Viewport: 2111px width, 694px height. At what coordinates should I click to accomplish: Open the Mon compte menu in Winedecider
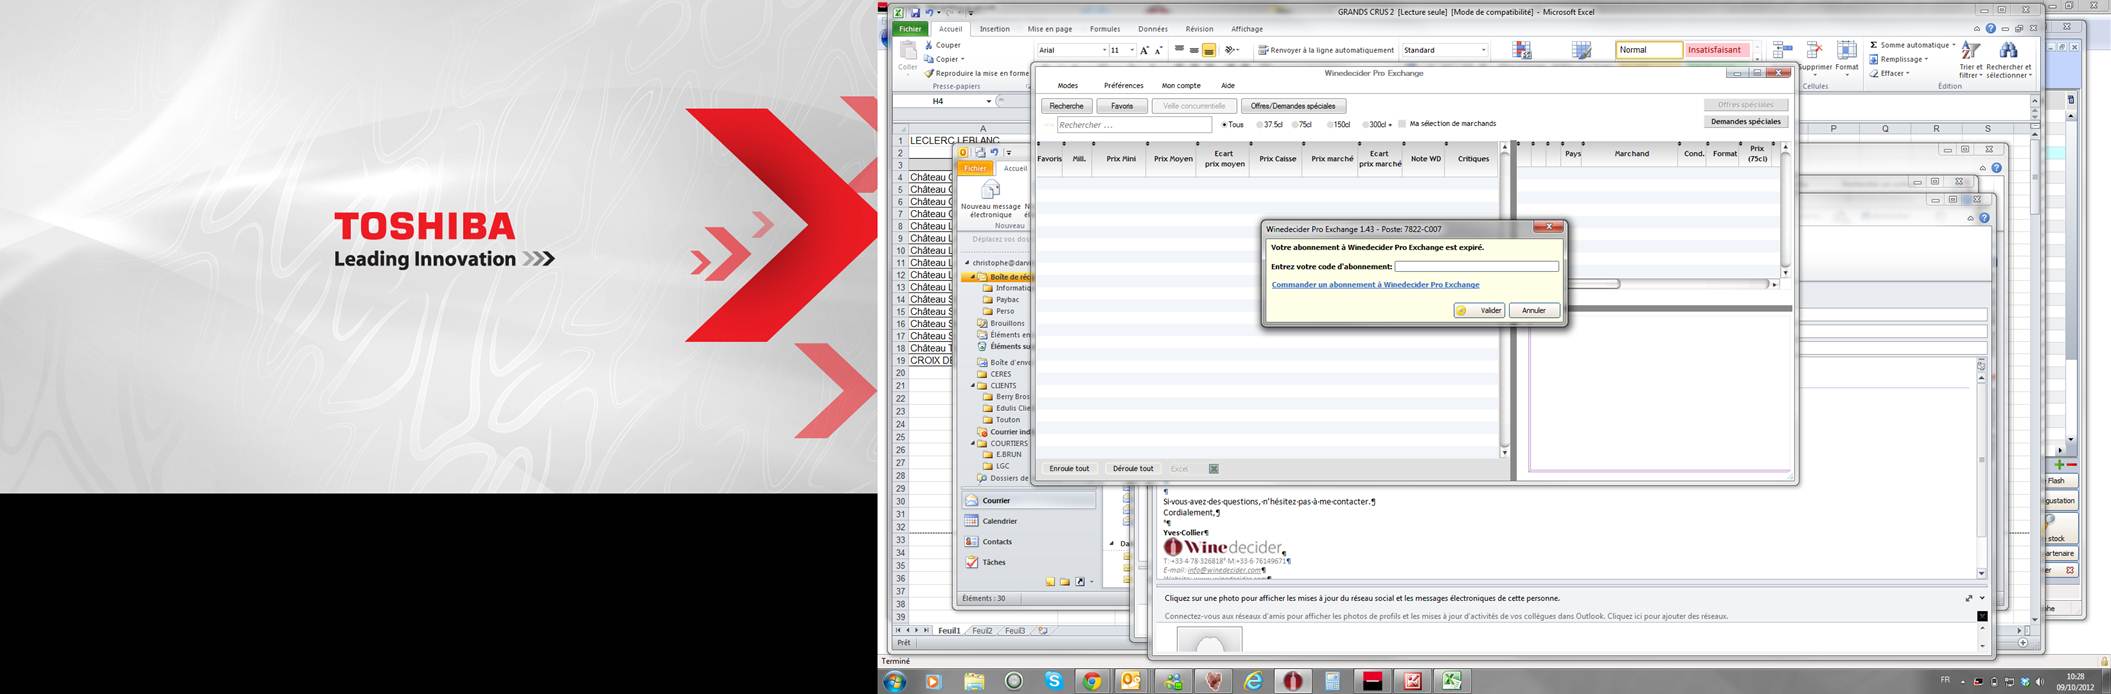click(1181, 86)
